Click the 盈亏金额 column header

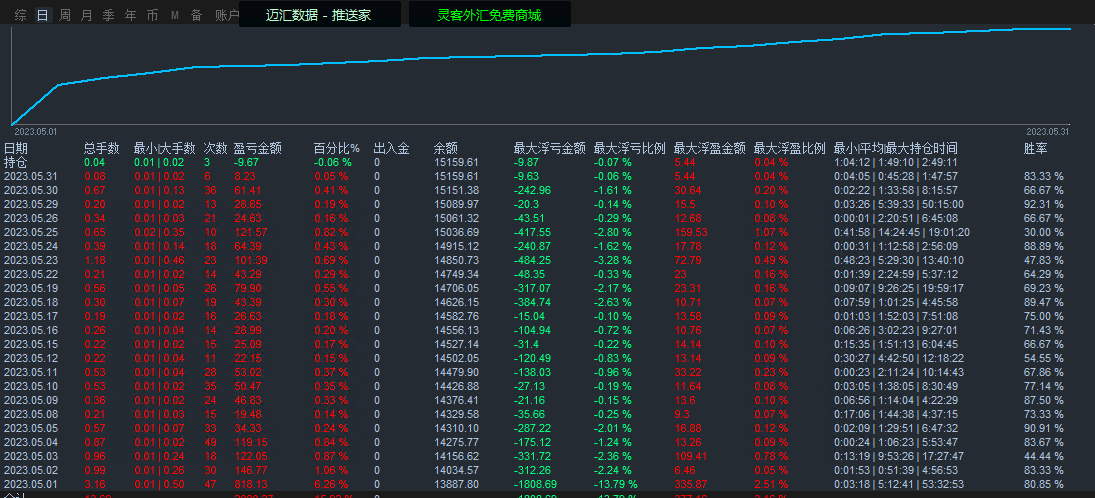(258, 148)
